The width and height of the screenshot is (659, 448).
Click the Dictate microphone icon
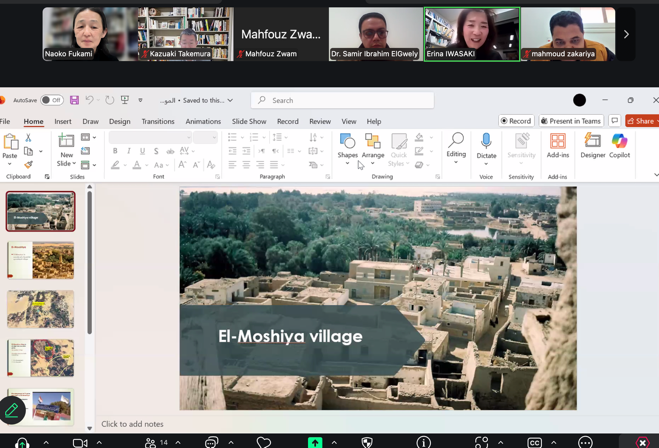pos(486,142)
